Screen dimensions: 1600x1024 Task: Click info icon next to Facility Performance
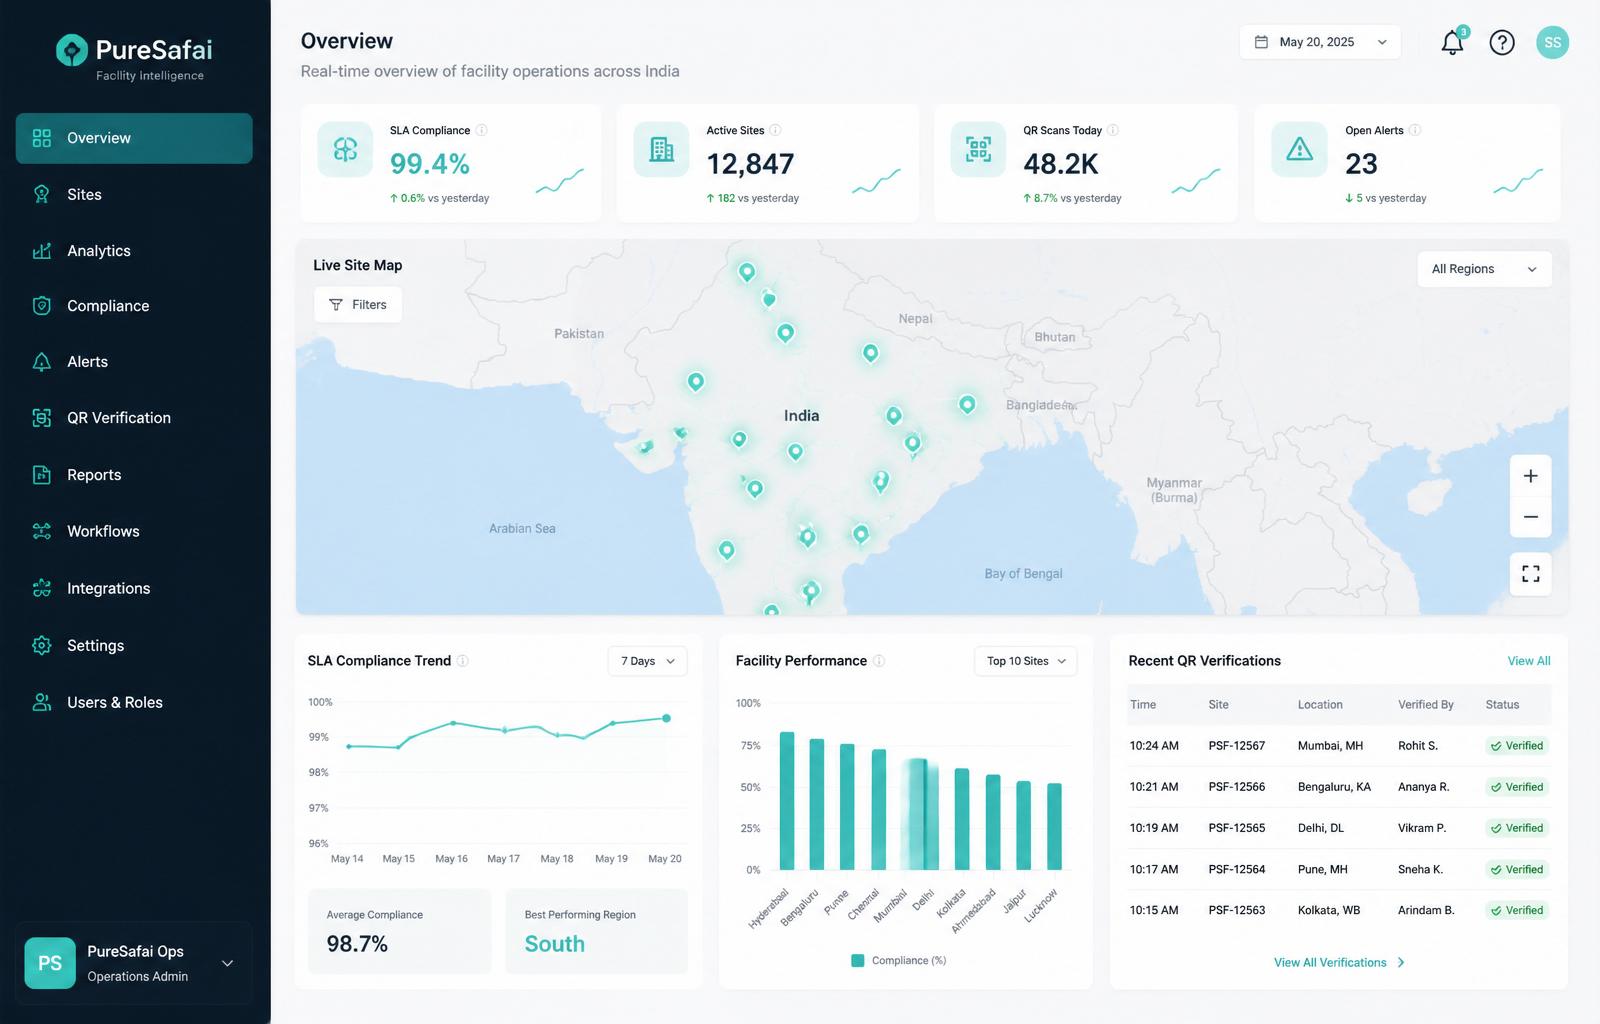tap(879, 661)
